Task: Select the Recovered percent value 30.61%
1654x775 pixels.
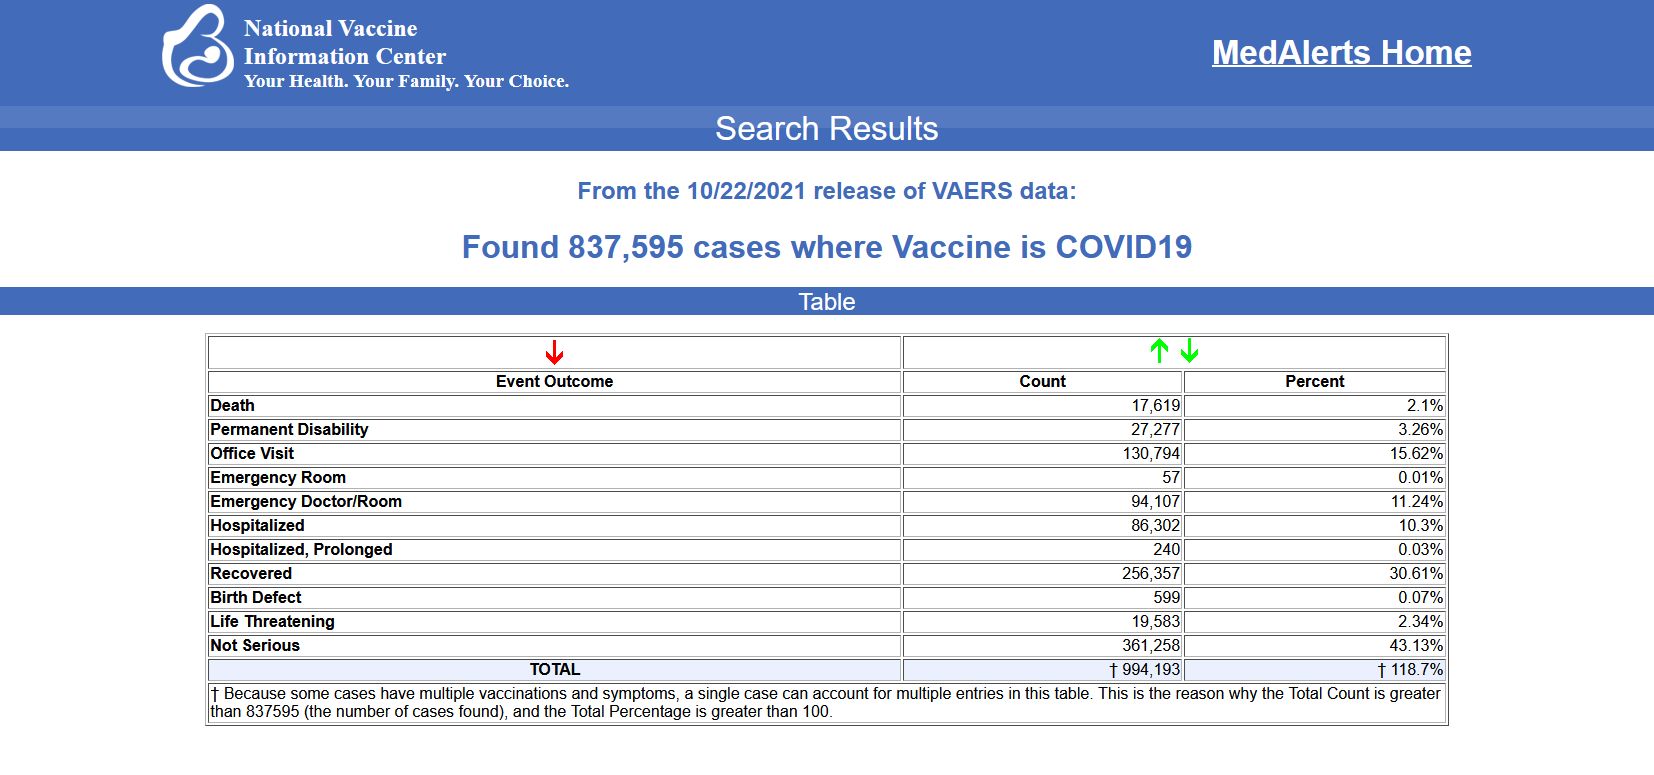Action: pos(1416,573)
